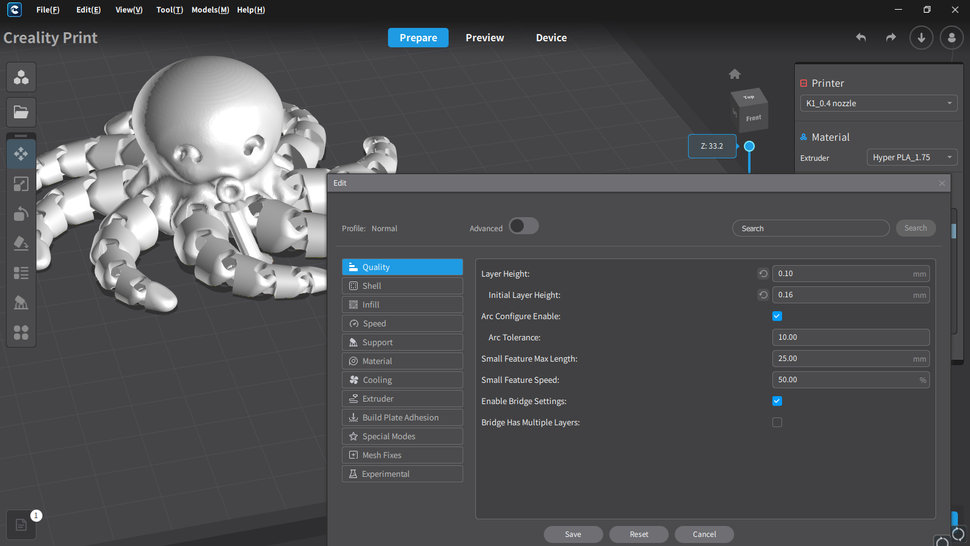Reset view with the home icon

(735, 74)
